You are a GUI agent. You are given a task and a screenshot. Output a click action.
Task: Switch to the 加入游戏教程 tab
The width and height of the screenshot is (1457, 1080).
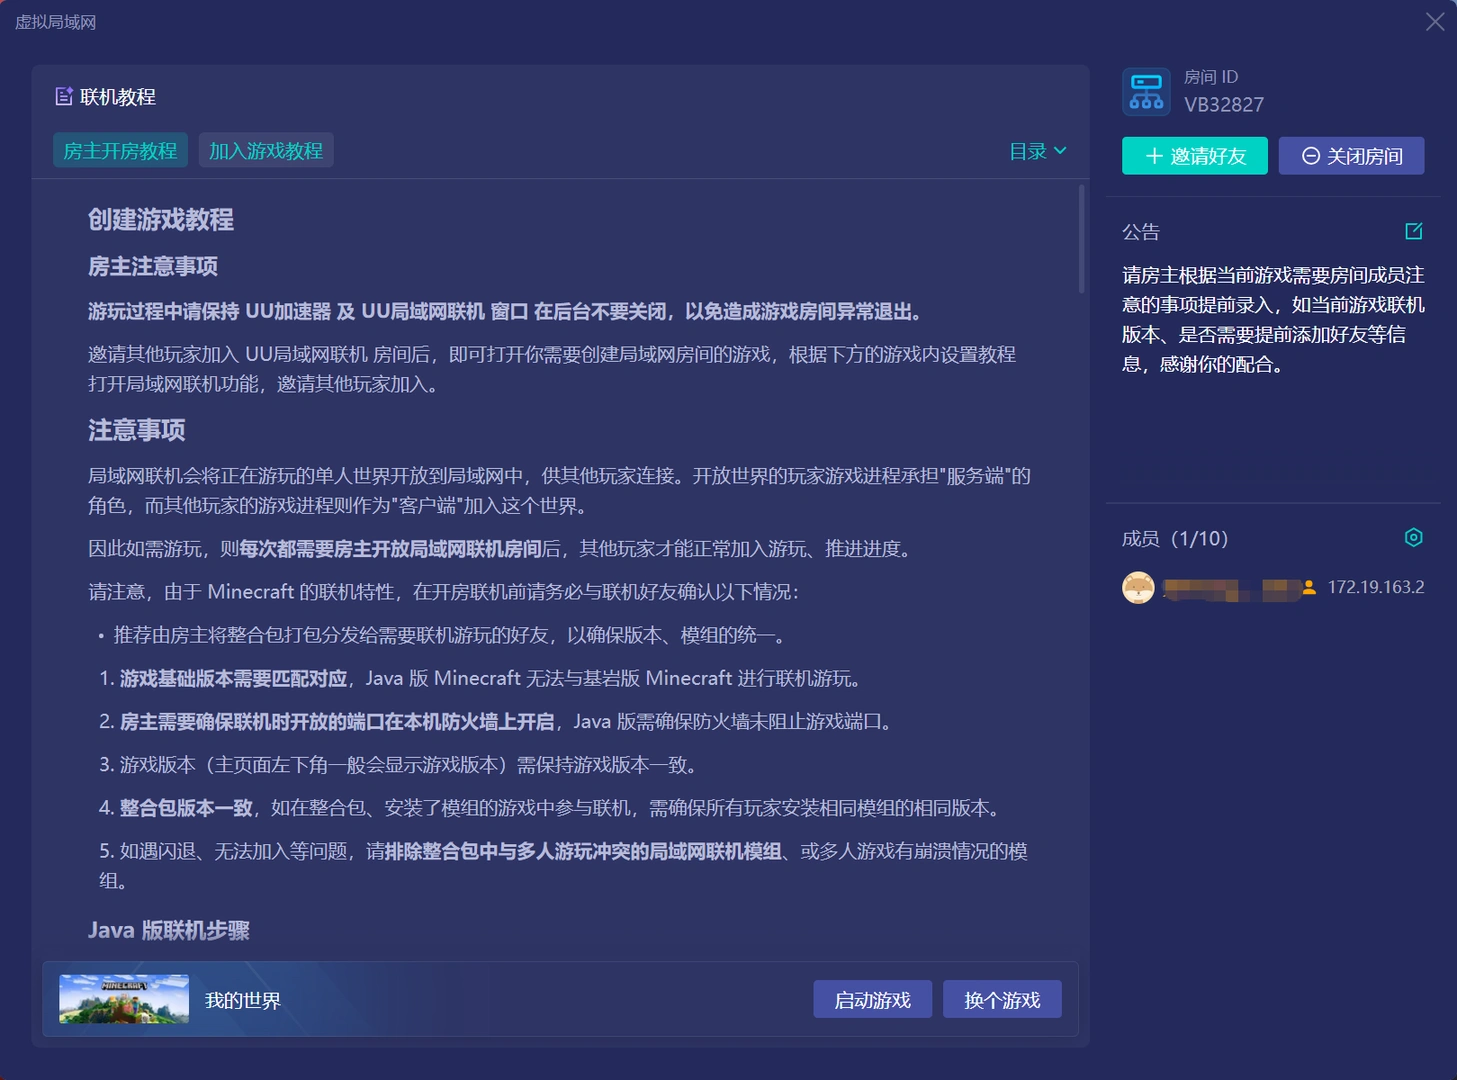[266, 151]
